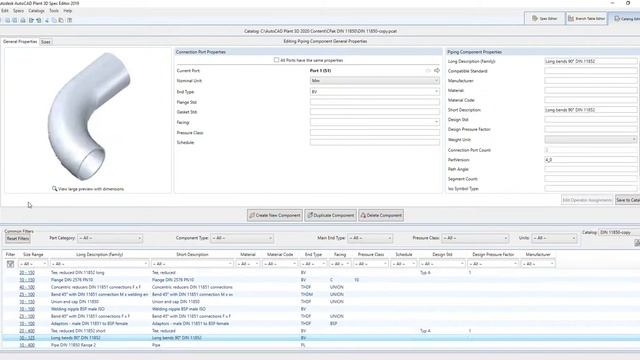Click the Size Range column header

click(33, 254)
